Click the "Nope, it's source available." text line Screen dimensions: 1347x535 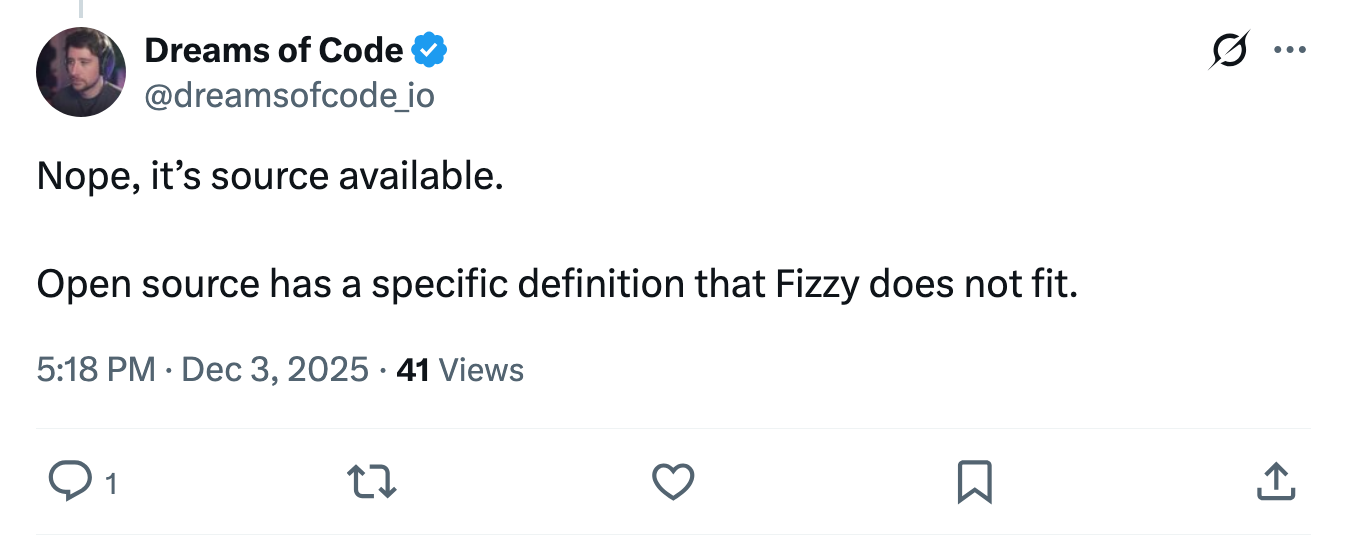coord(270,176)
